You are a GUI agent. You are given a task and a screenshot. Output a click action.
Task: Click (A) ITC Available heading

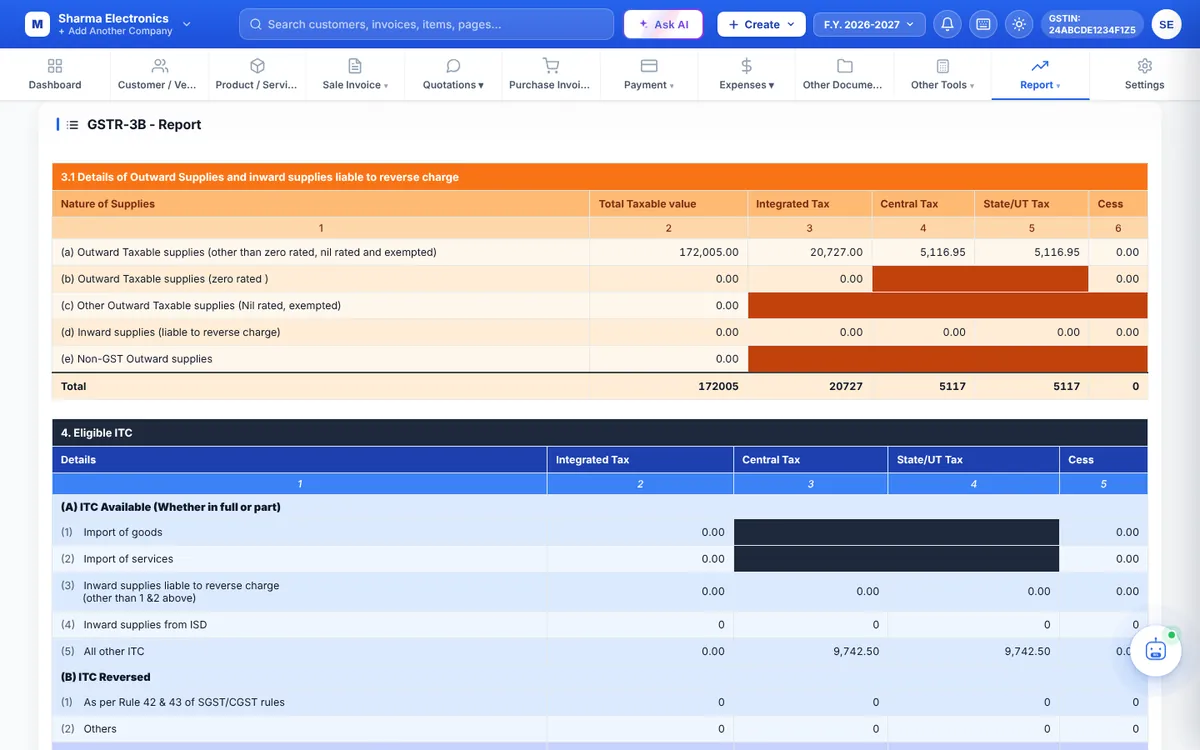(x=171, y=507)
